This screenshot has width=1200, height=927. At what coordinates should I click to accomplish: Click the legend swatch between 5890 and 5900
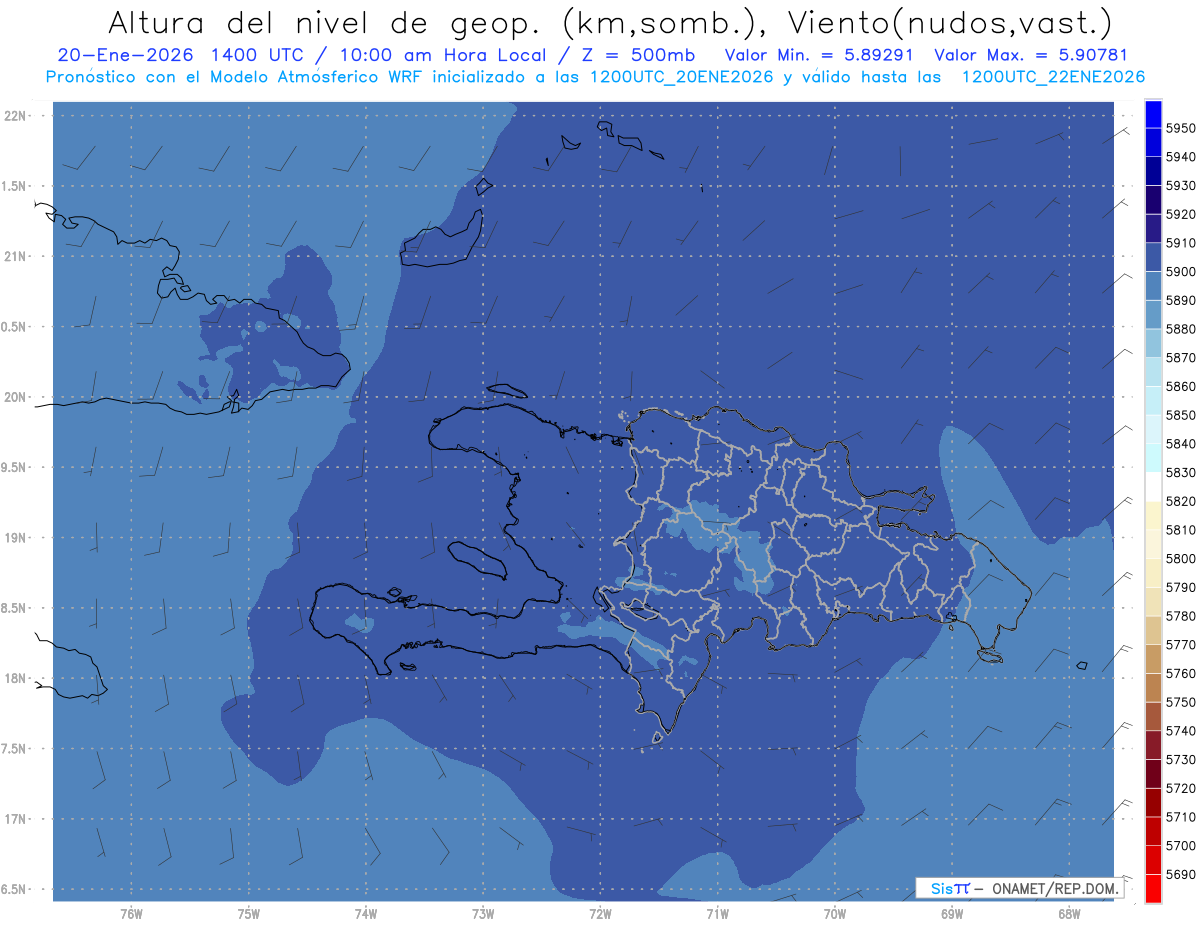(x=1153, y=286)
